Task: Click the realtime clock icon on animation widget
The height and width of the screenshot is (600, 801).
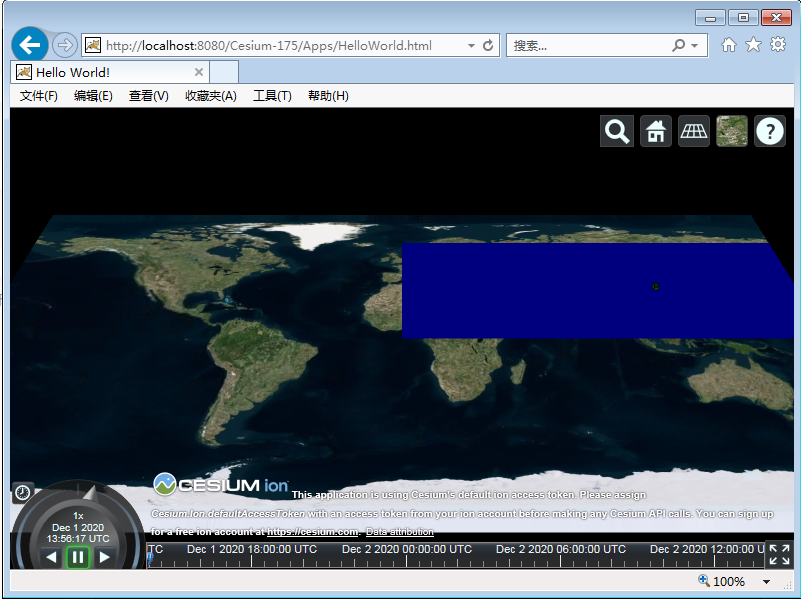Action: (x=21, y=491)
